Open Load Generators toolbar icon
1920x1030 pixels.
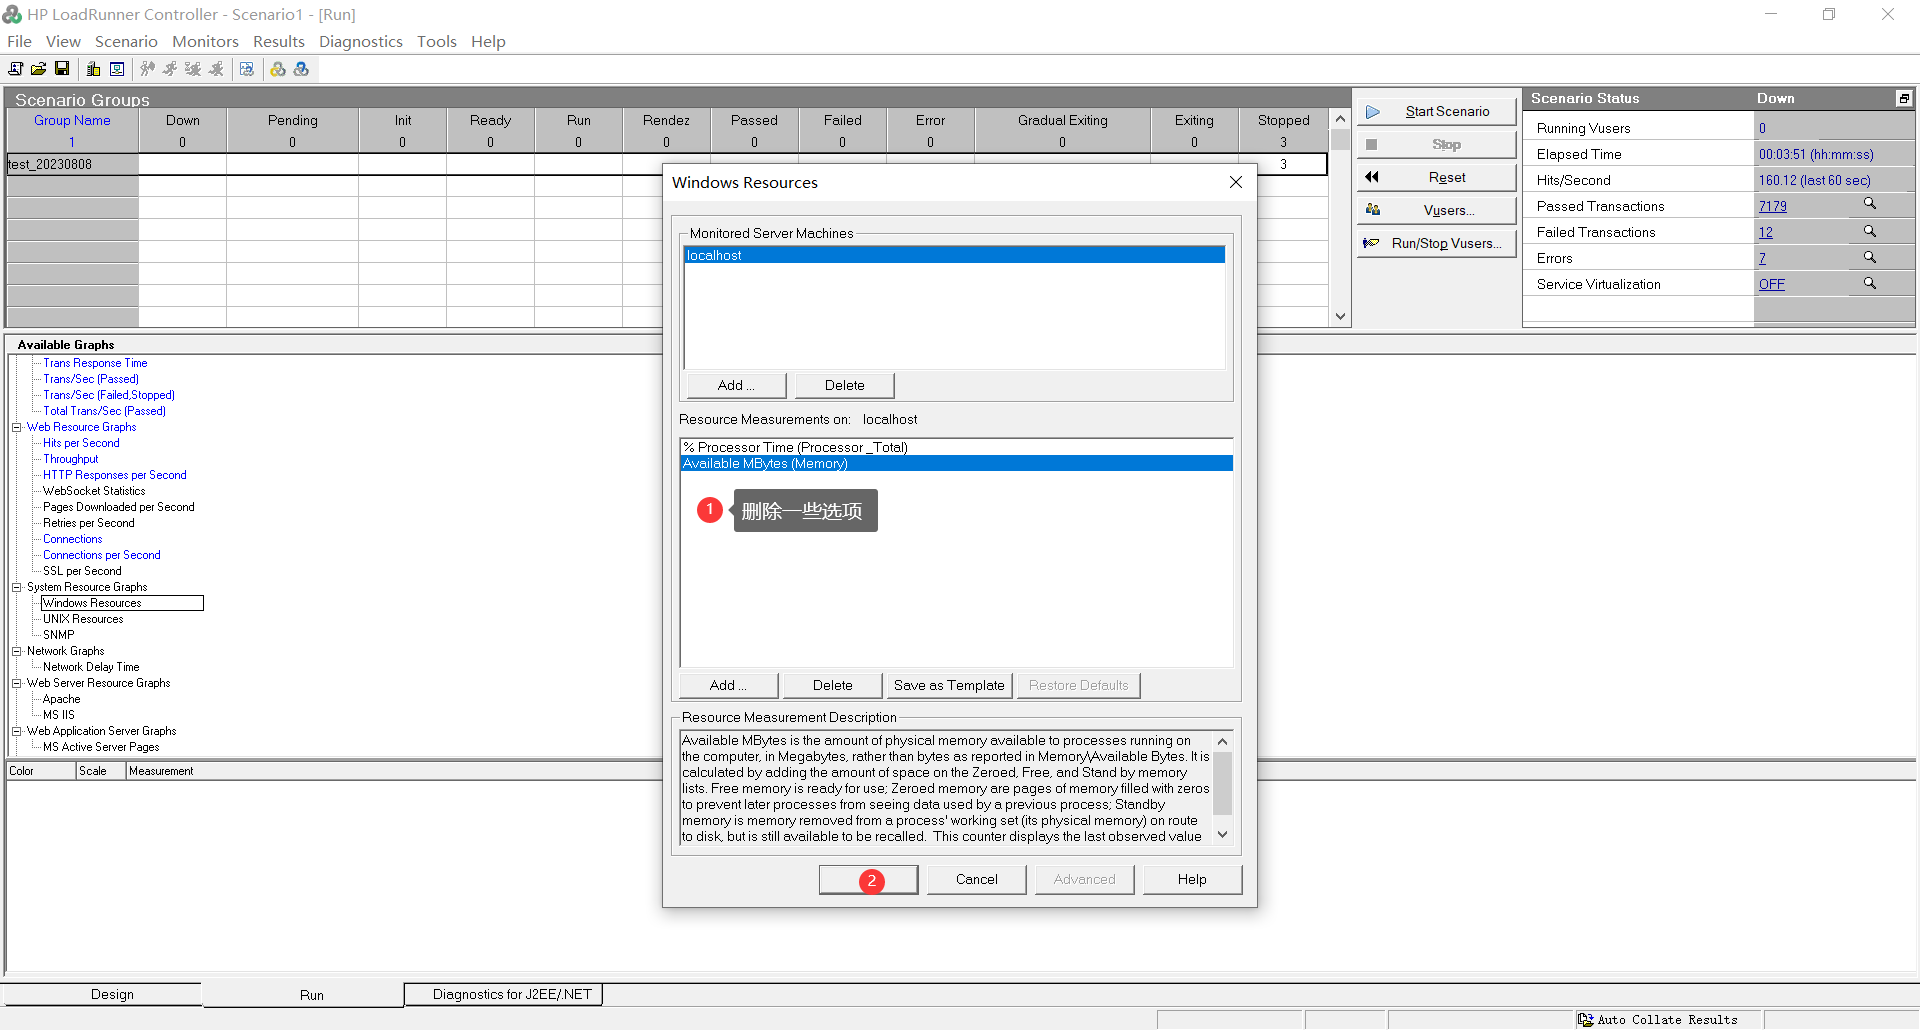coord(93,69)
